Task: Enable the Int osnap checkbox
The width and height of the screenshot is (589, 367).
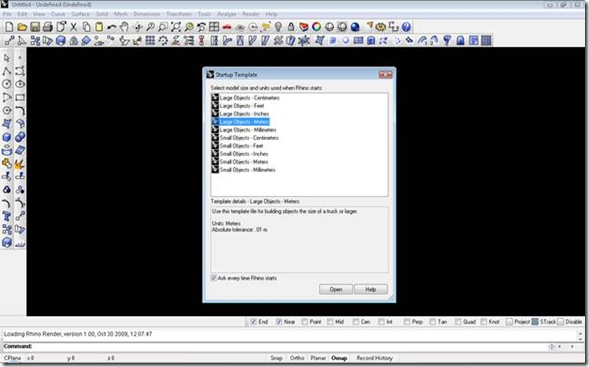Action: [382, 322]
